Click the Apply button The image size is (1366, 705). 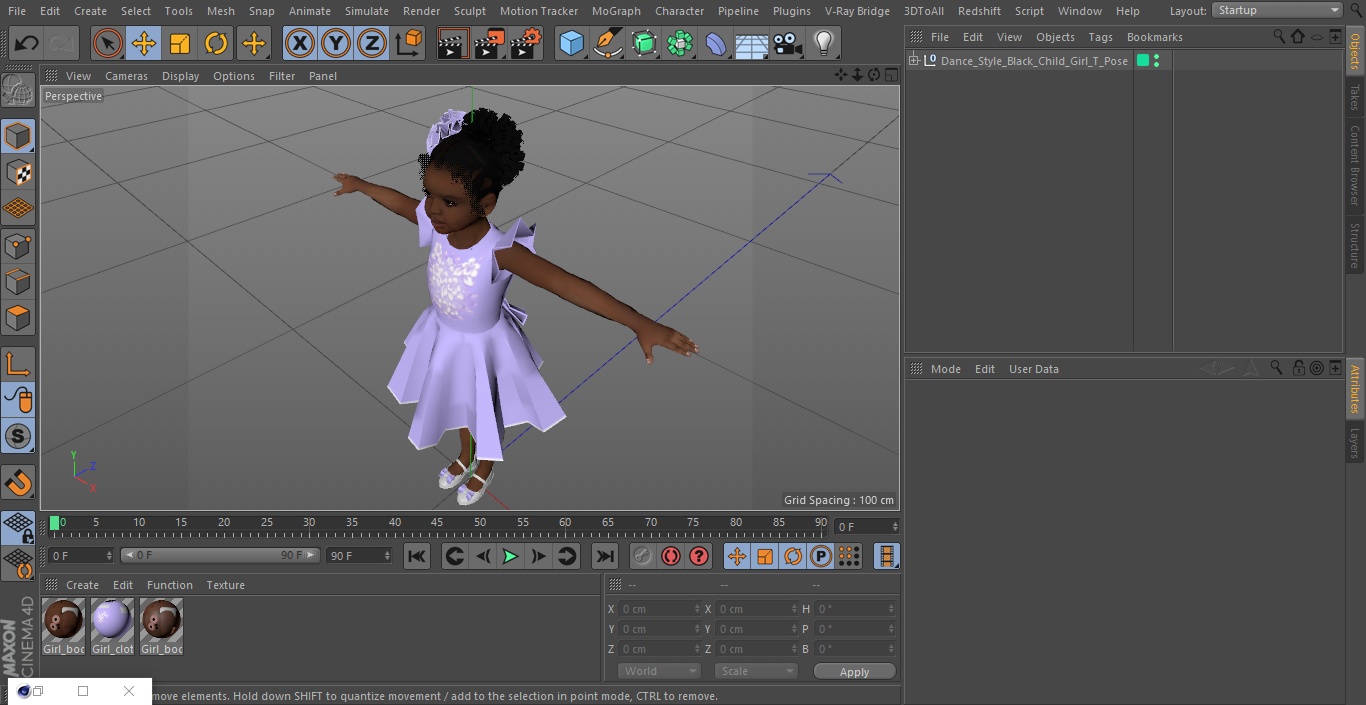tap(854, 672)
